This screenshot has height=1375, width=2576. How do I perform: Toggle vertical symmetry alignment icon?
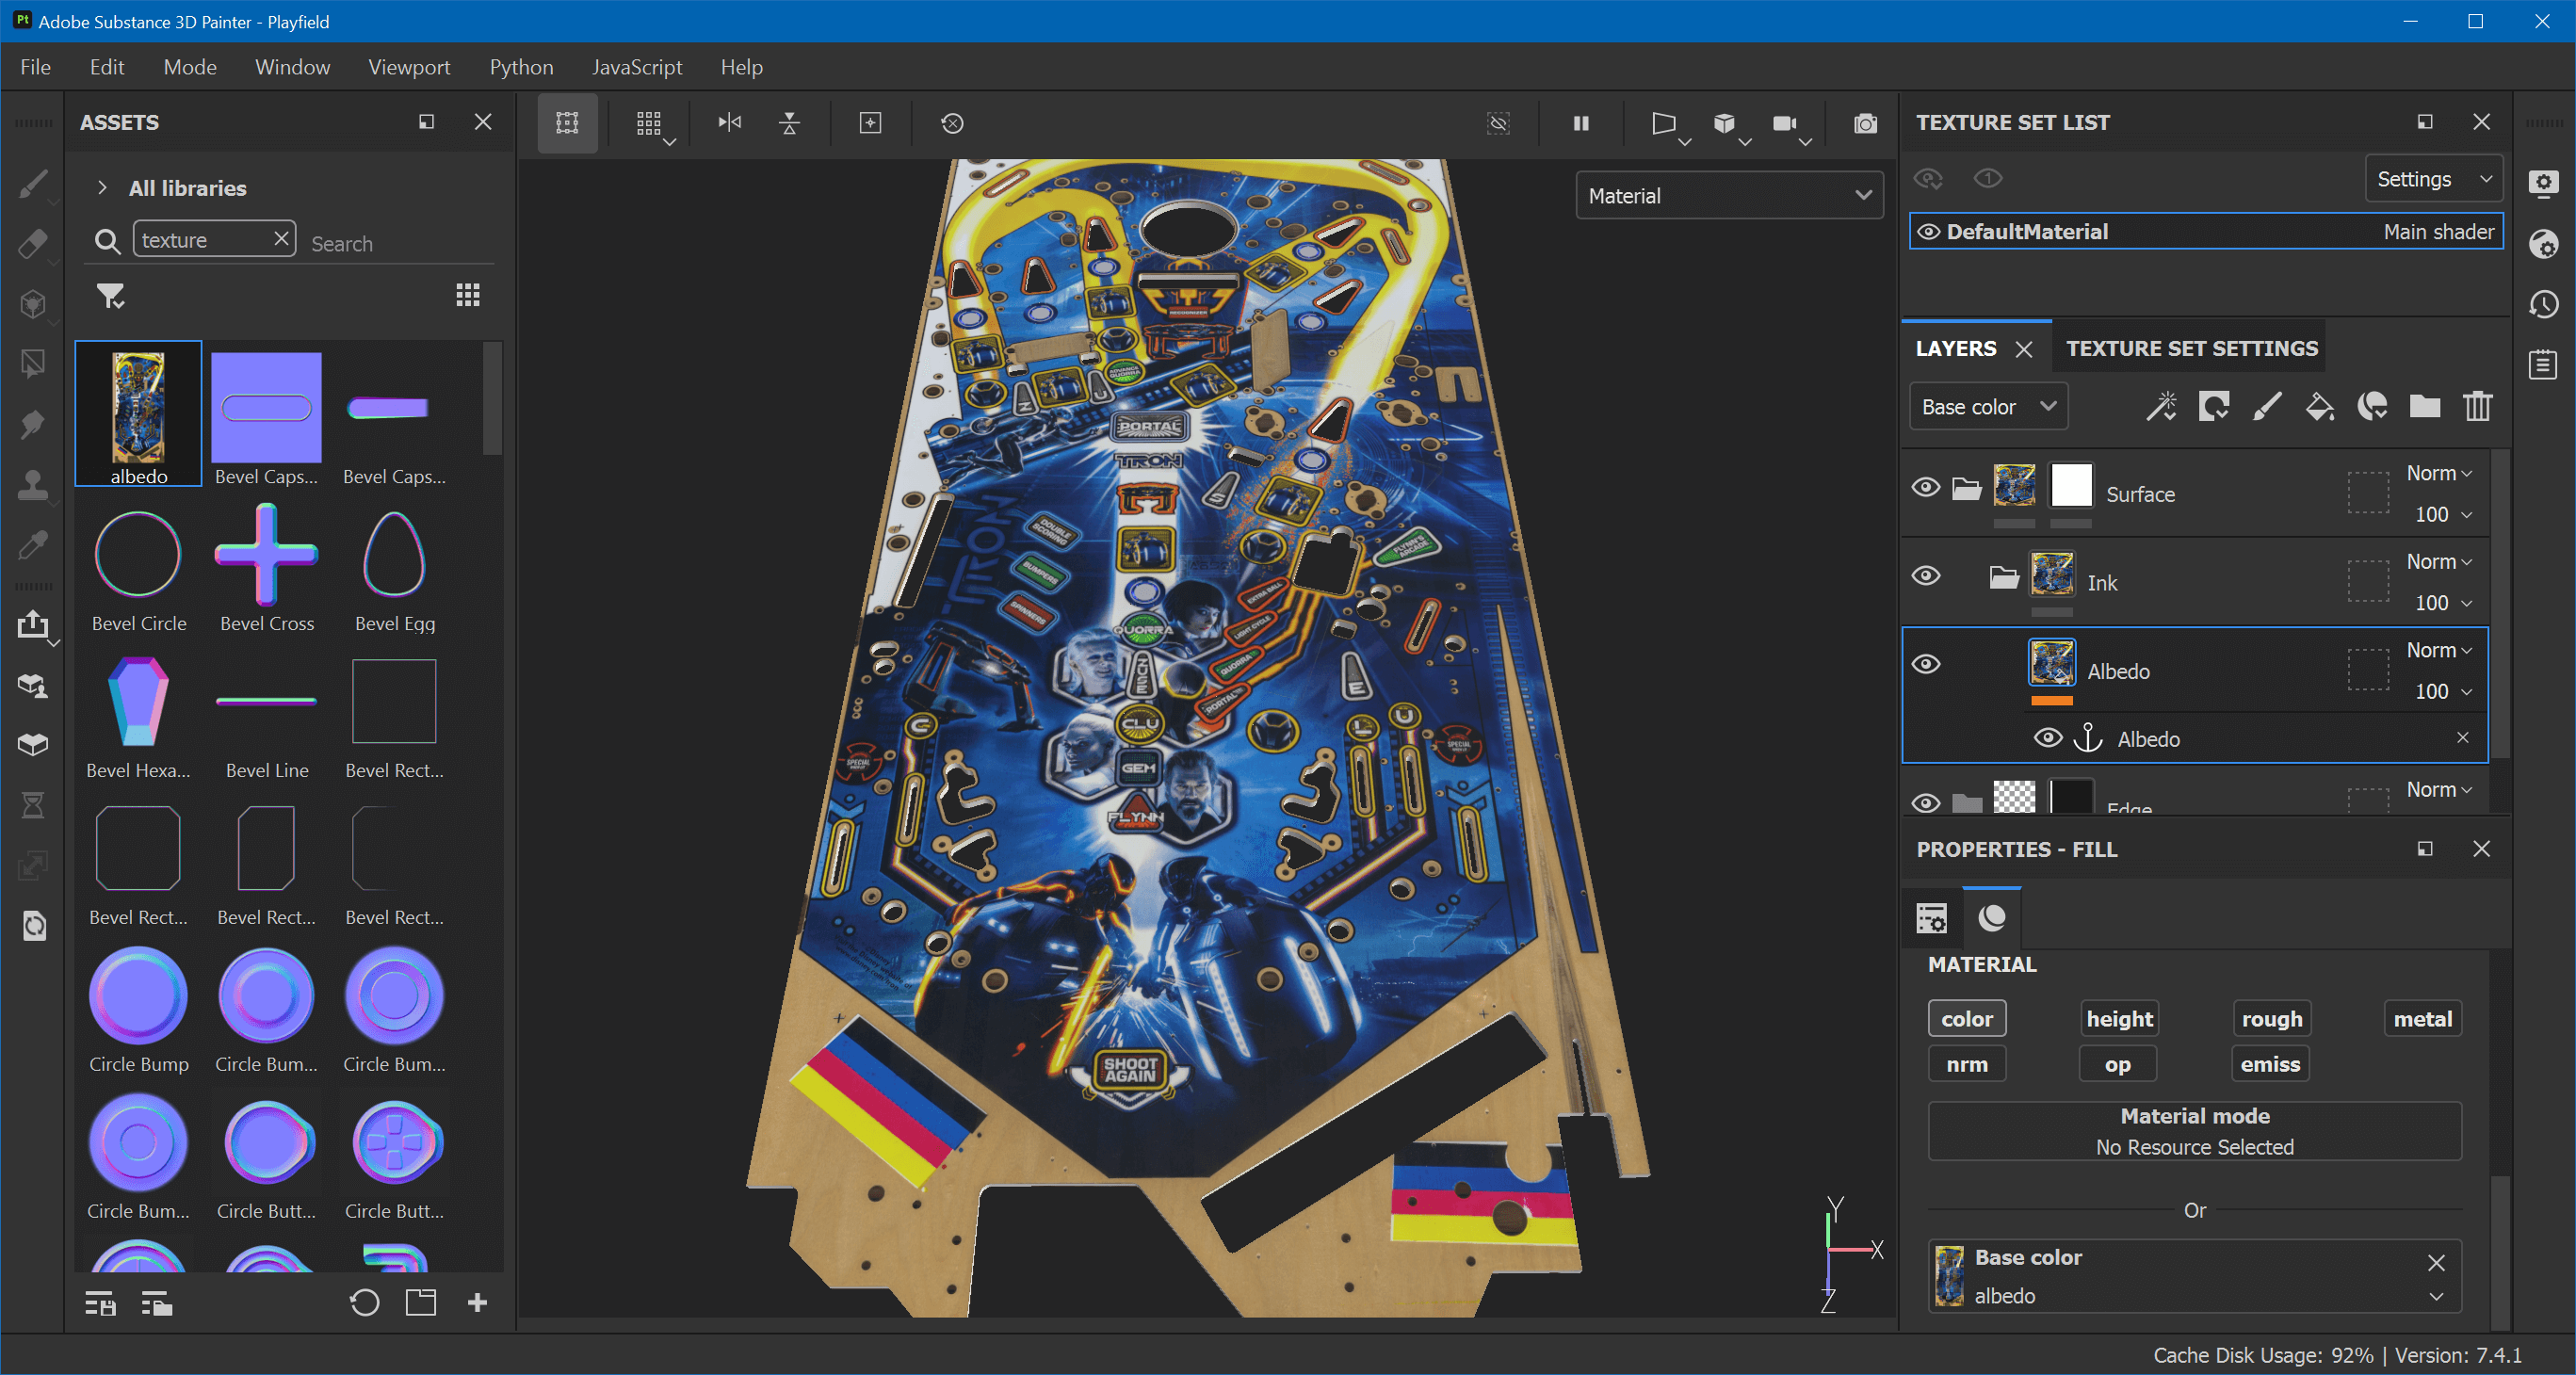(x=790, y=123)
